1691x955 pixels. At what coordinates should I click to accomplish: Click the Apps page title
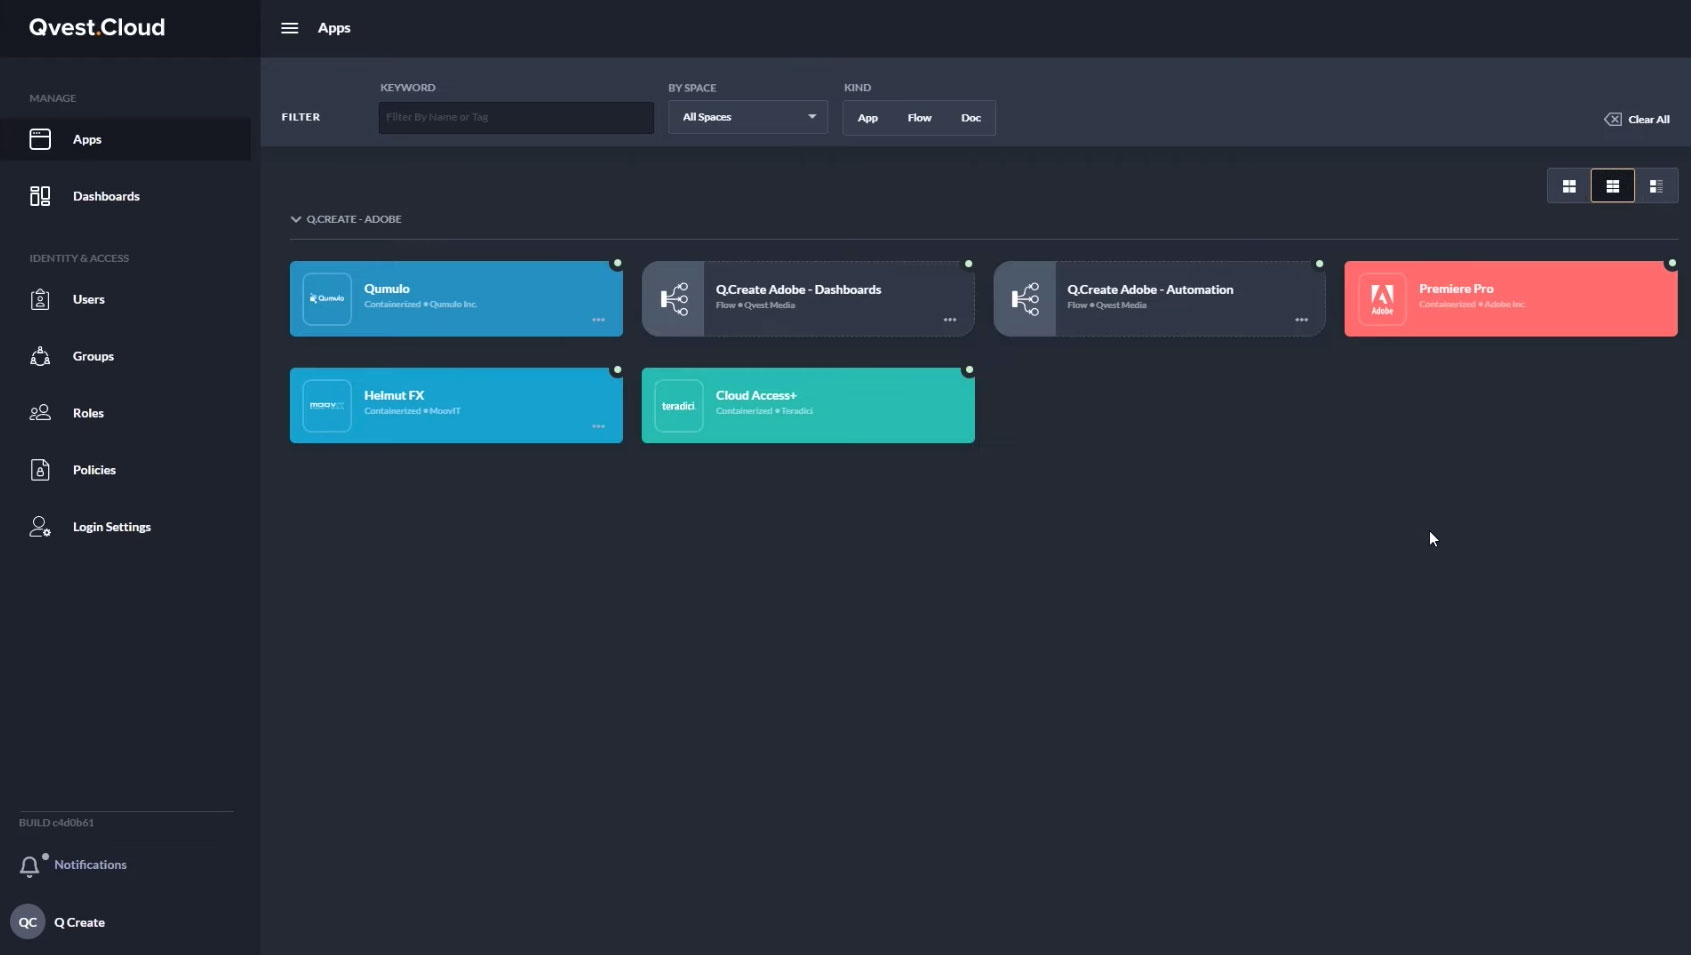(334, 28)
